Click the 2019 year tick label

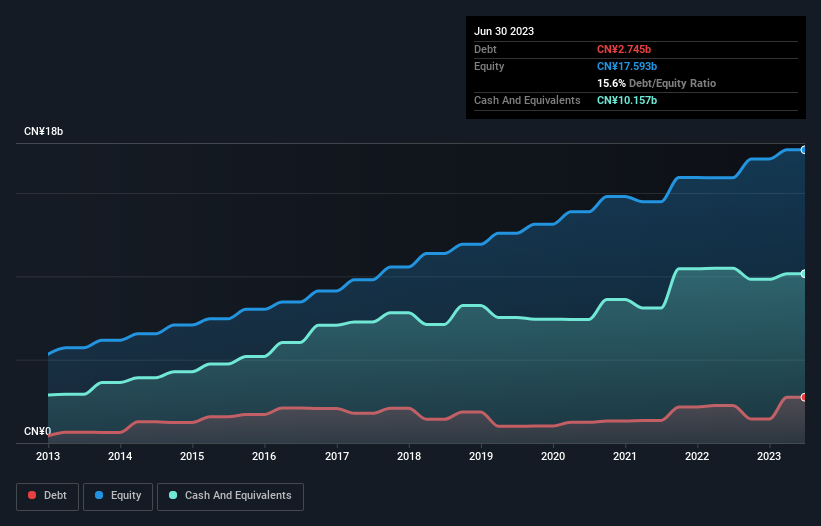tap(481, 456)
